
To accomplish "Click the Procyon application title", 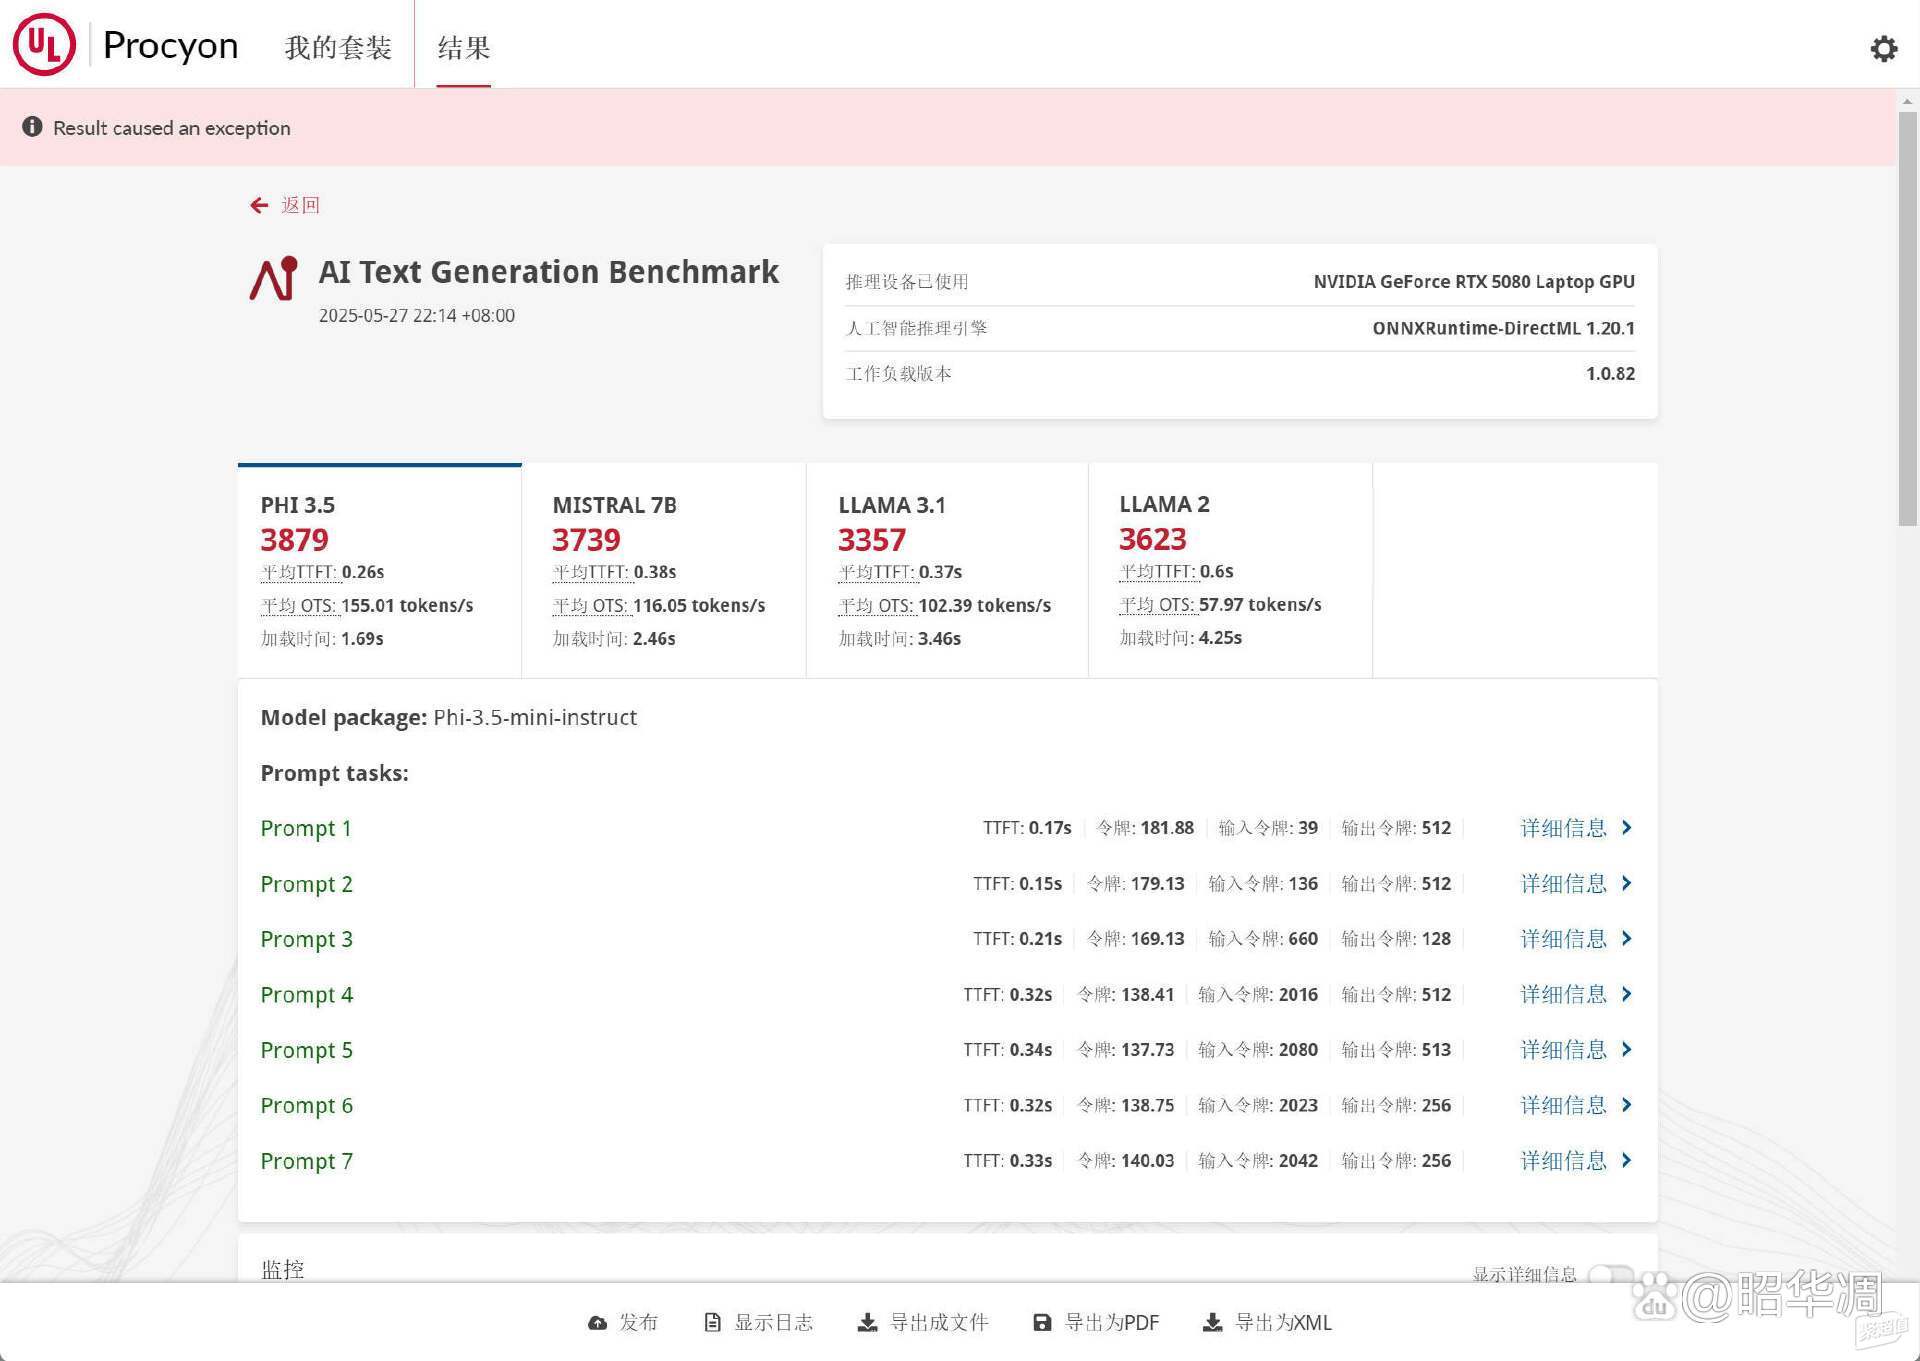I will coord(171,46).
